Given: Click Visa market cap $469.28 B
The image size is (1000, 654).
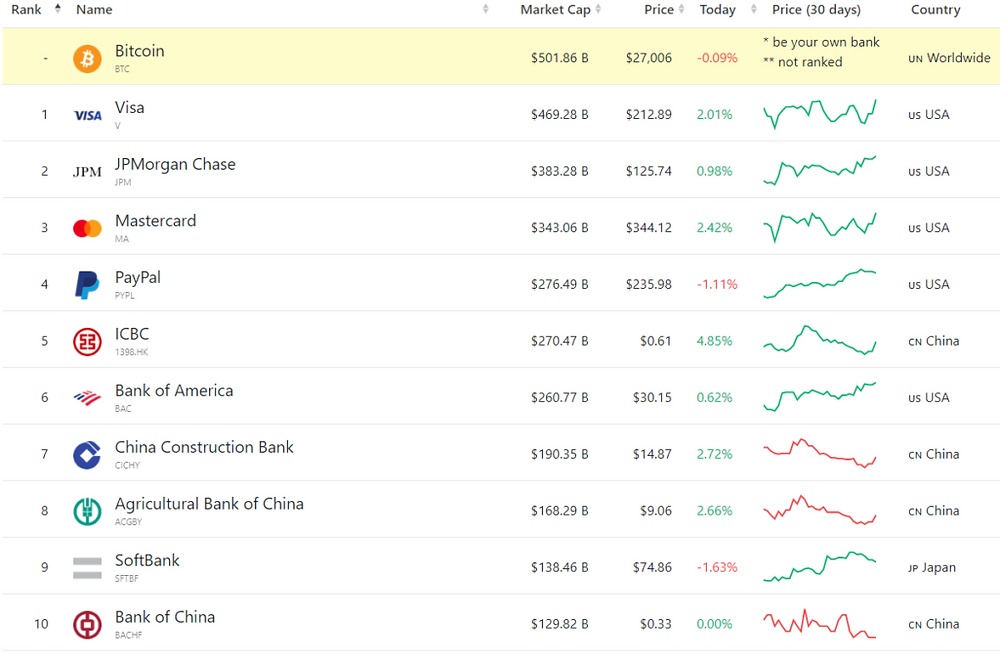Looking at the screenshot, I should pos(559,115).
